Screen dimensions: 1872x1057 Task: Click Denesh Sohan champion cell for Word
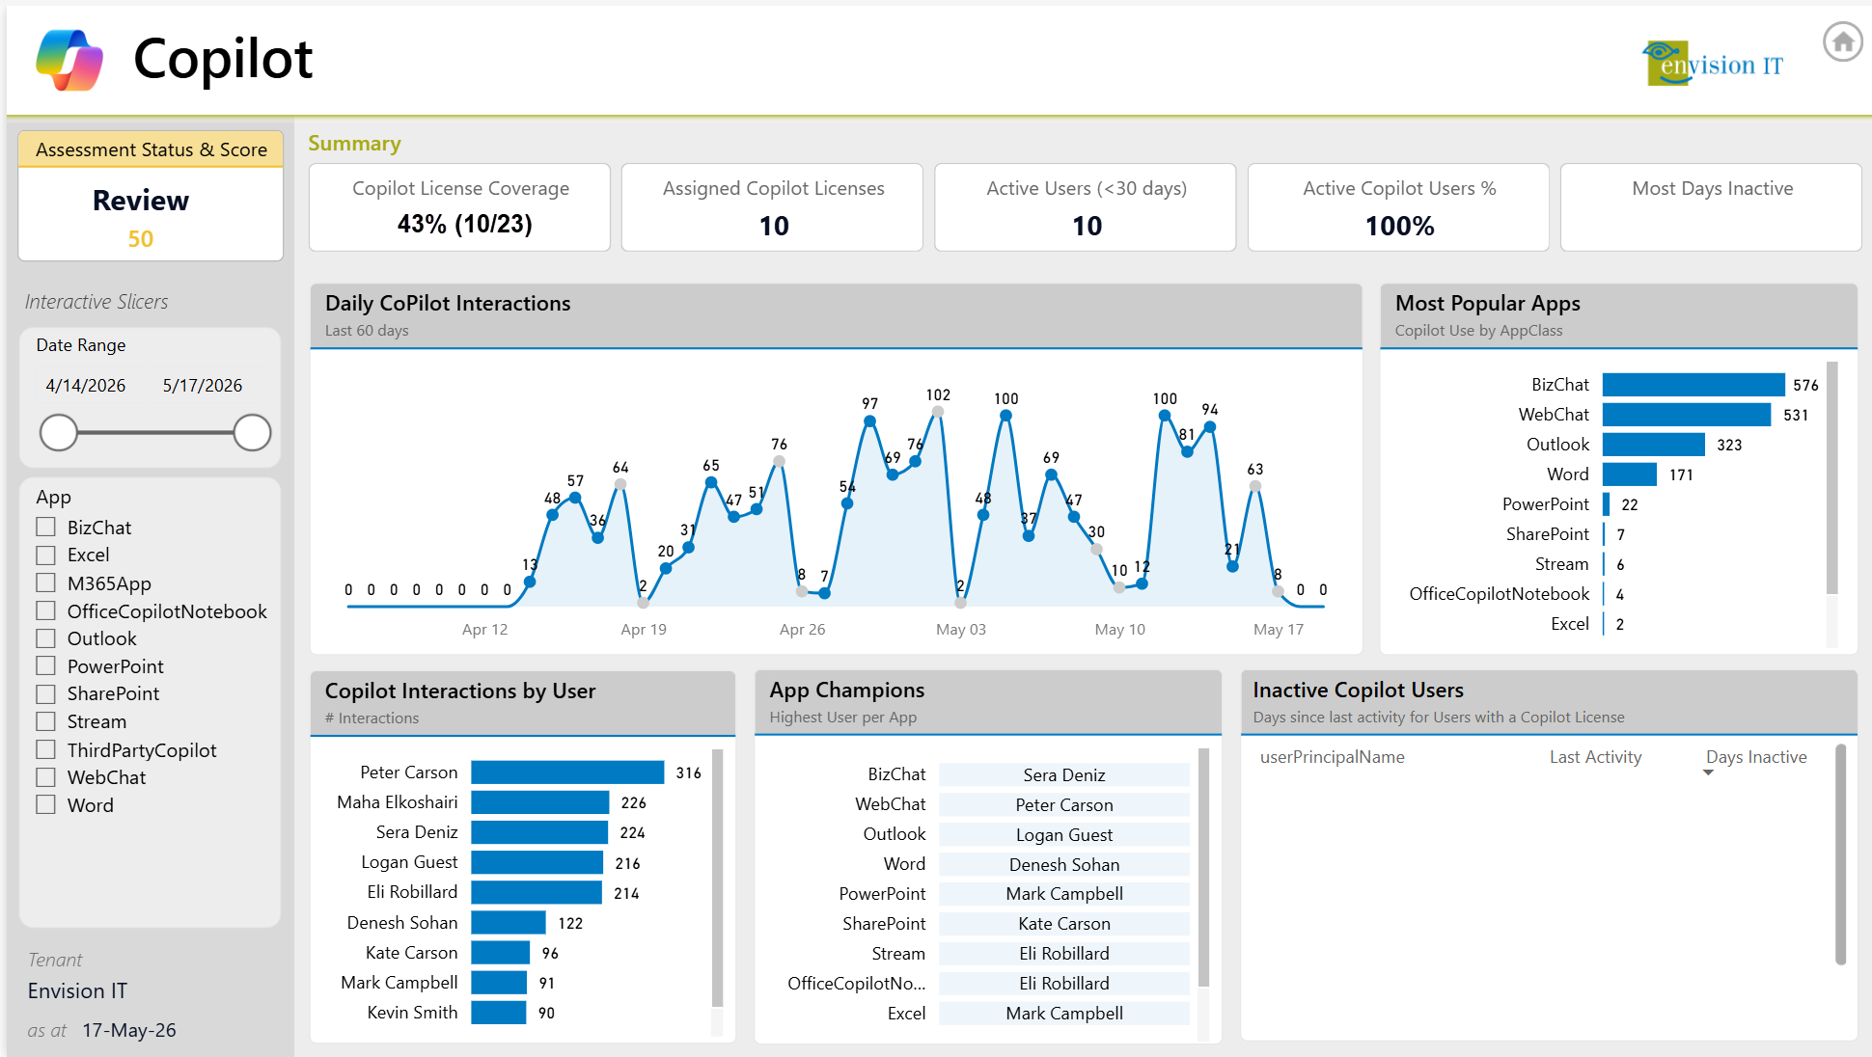1064,865
